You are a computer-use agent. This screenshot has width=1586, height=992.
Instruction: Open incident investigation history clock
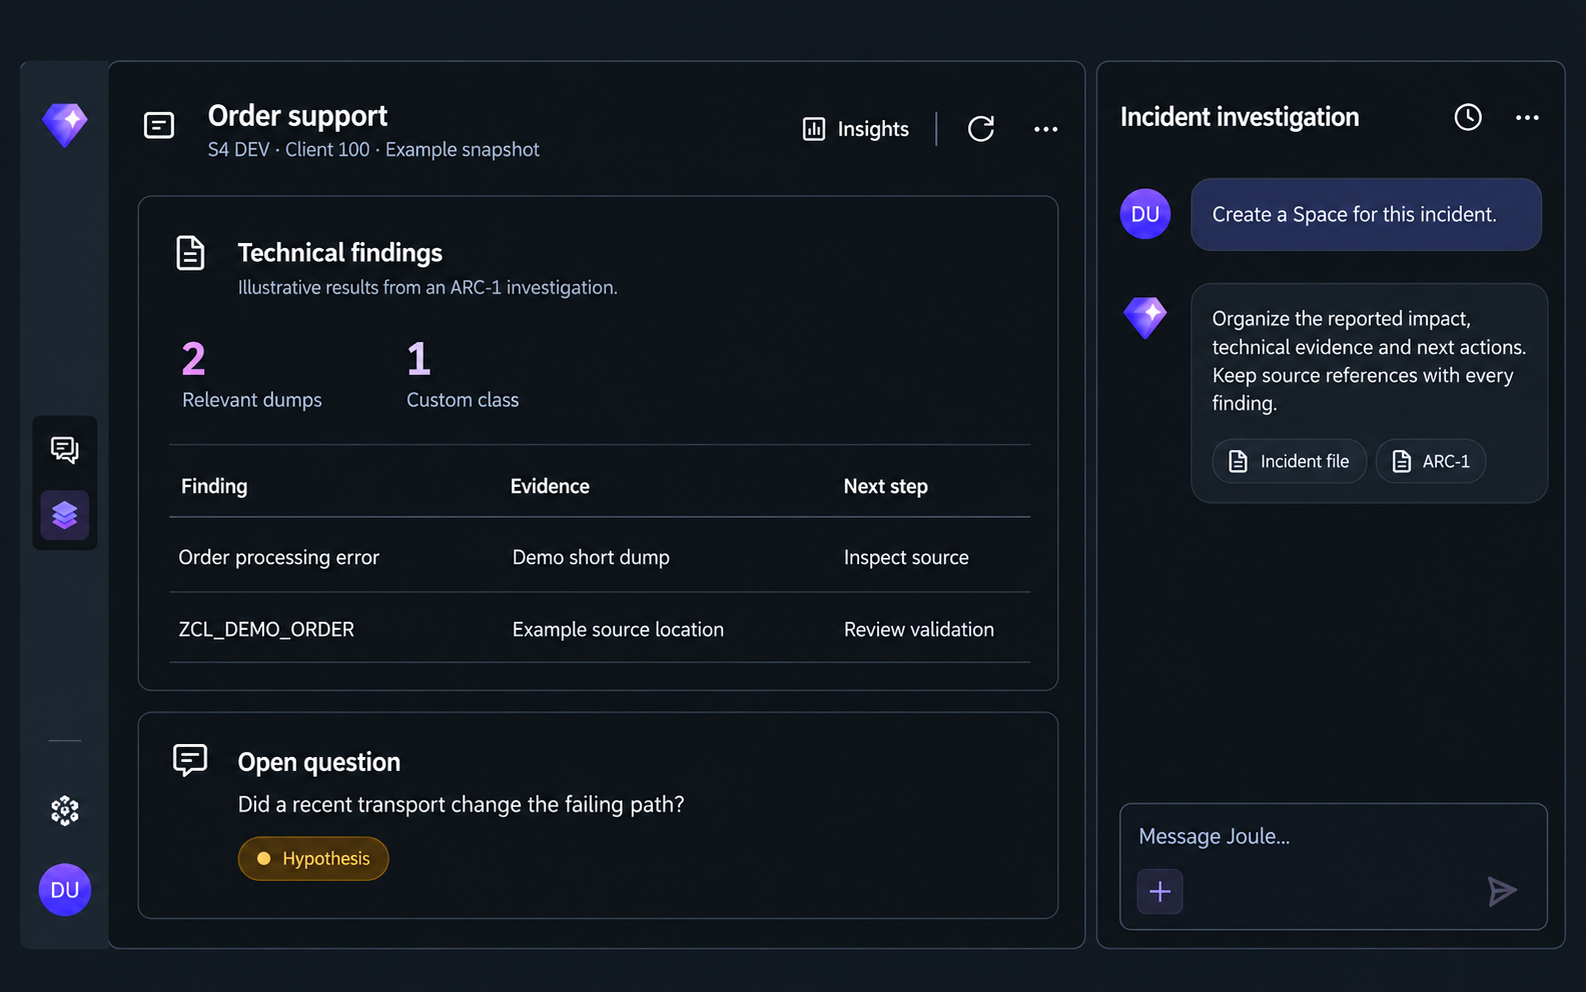1468,117
